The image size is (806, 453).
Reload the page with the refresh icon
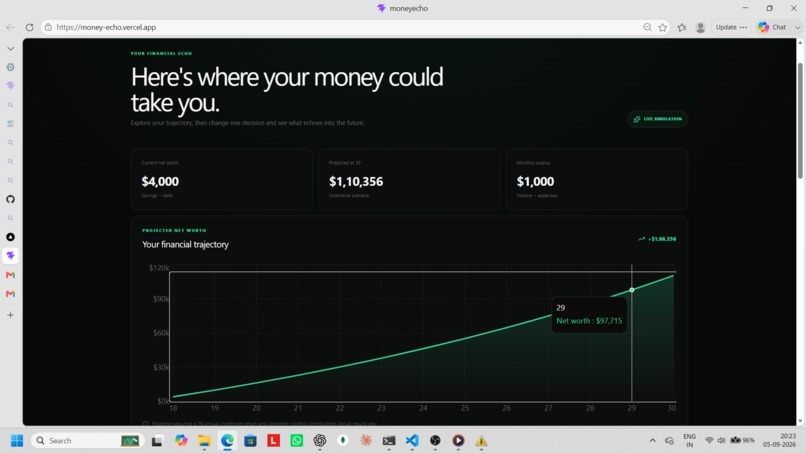29,27
